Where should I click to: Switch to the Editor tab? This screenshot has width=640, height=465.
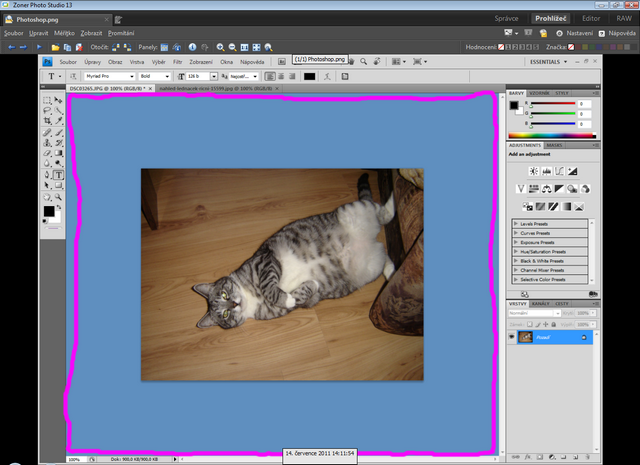pyautogui.click(x=591, y=18)
